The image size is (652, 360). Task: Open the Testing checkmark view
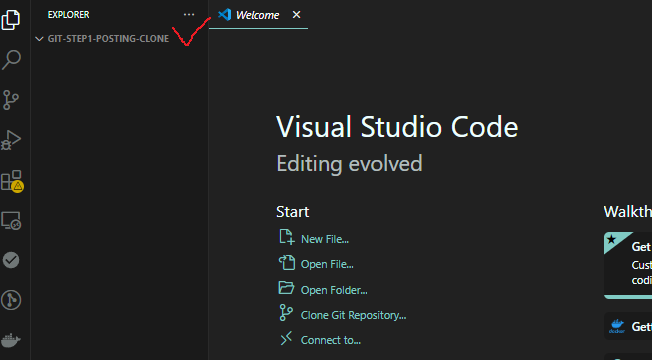point(11,260)
